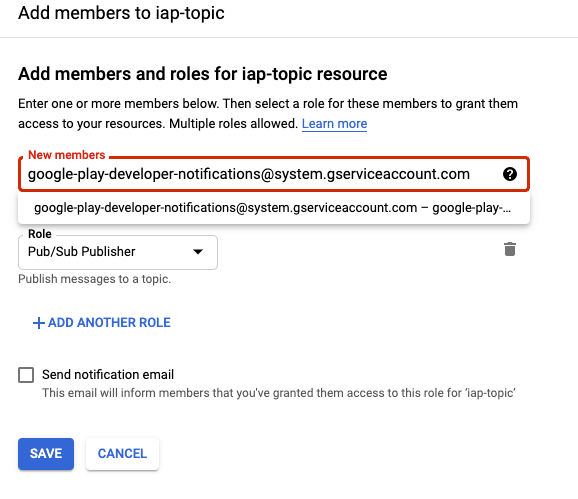Select the suggested google-play-developer-notifications account
Image resolution: width=578 pixels, height=499 pixels.
pyautogui.click(x=274, y=208)
